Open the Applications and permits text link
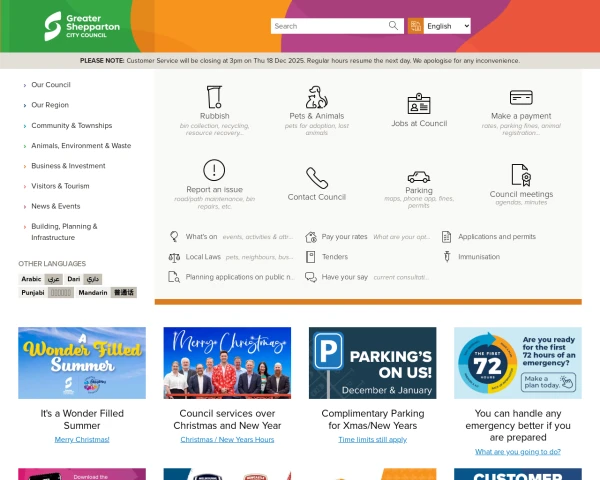Viewport: 600px width, 480px height. [x=497, y=237]
